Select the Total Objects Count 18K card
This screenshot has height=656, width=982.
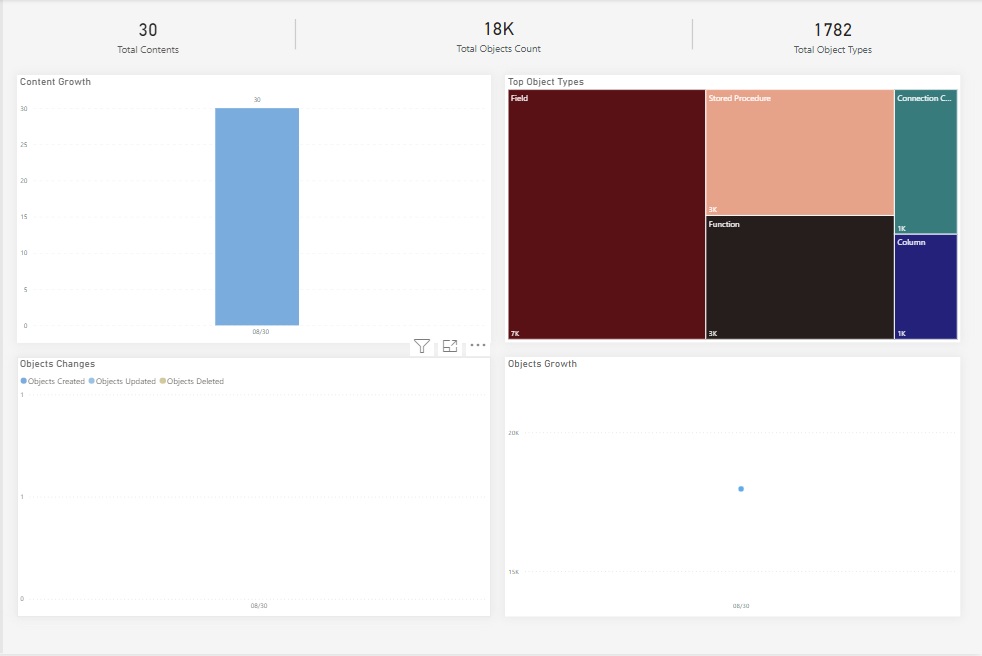[498, 37]
